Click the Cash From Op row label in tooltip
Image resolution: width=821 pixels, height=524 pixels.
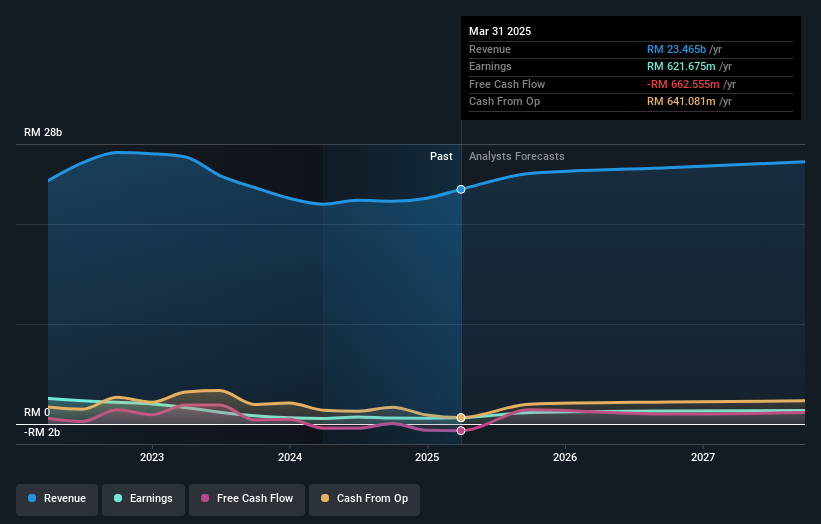point(504,102)
